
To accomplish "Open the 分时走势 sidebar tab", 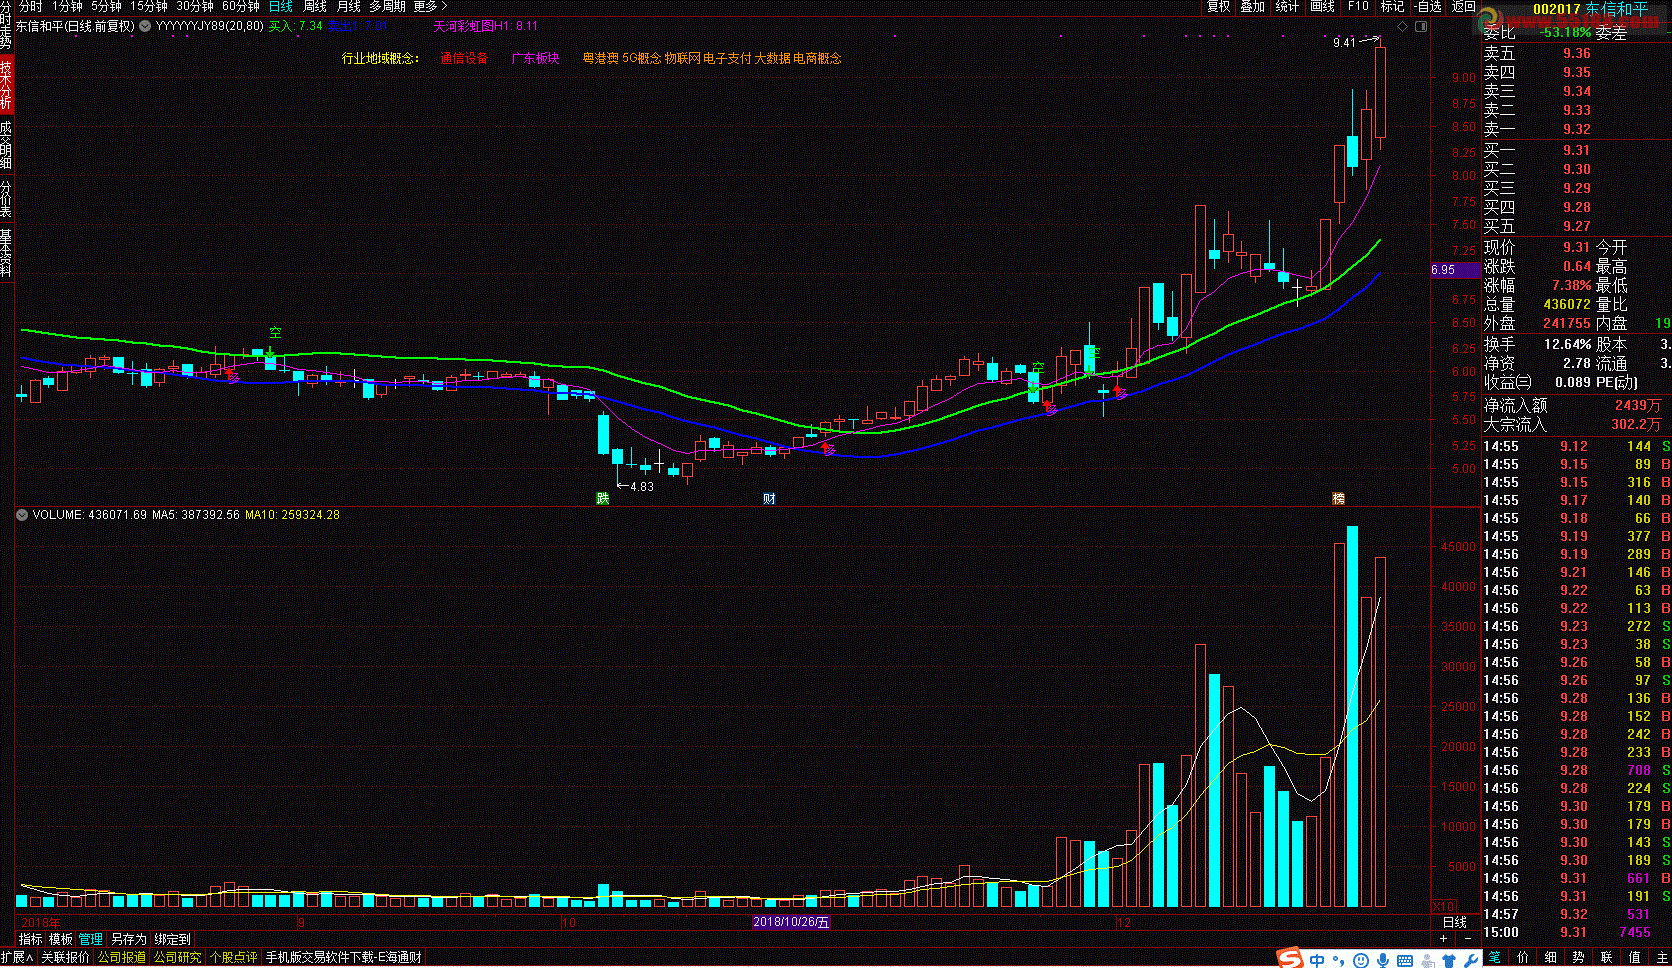I will pyautogui.click(x=6, y=26).
